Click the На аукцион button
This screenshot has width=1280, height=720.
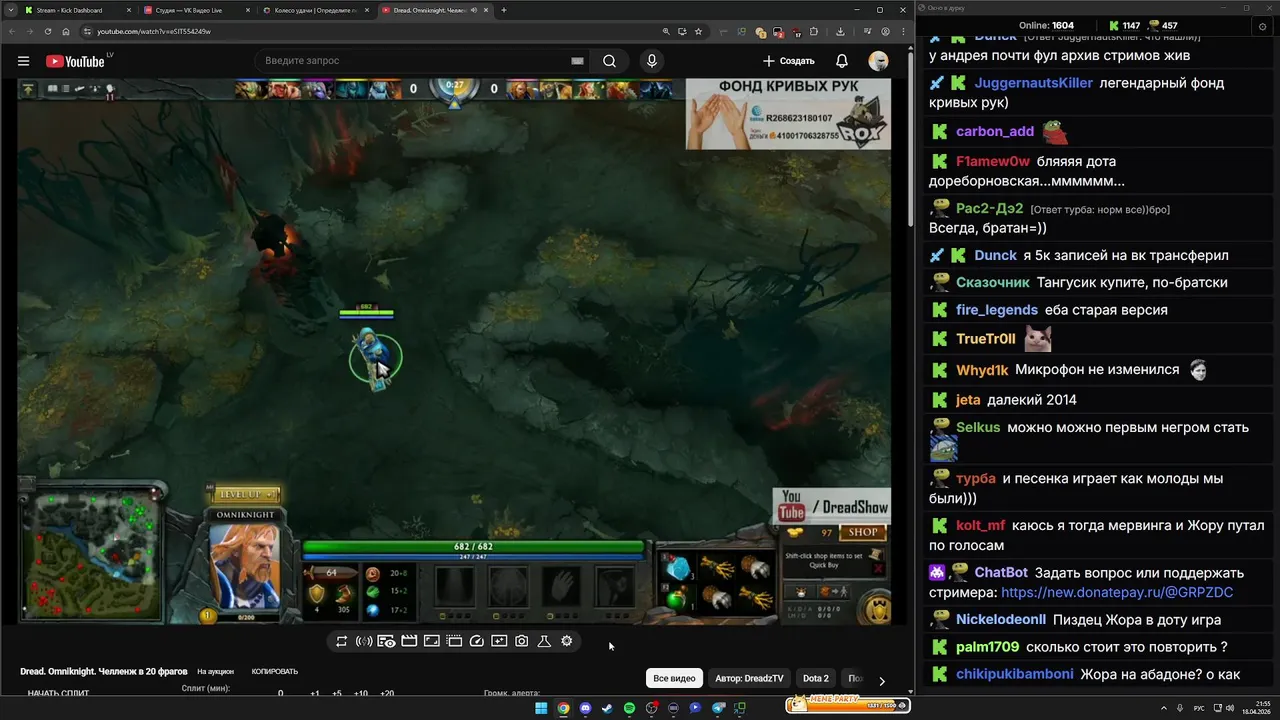215,672
